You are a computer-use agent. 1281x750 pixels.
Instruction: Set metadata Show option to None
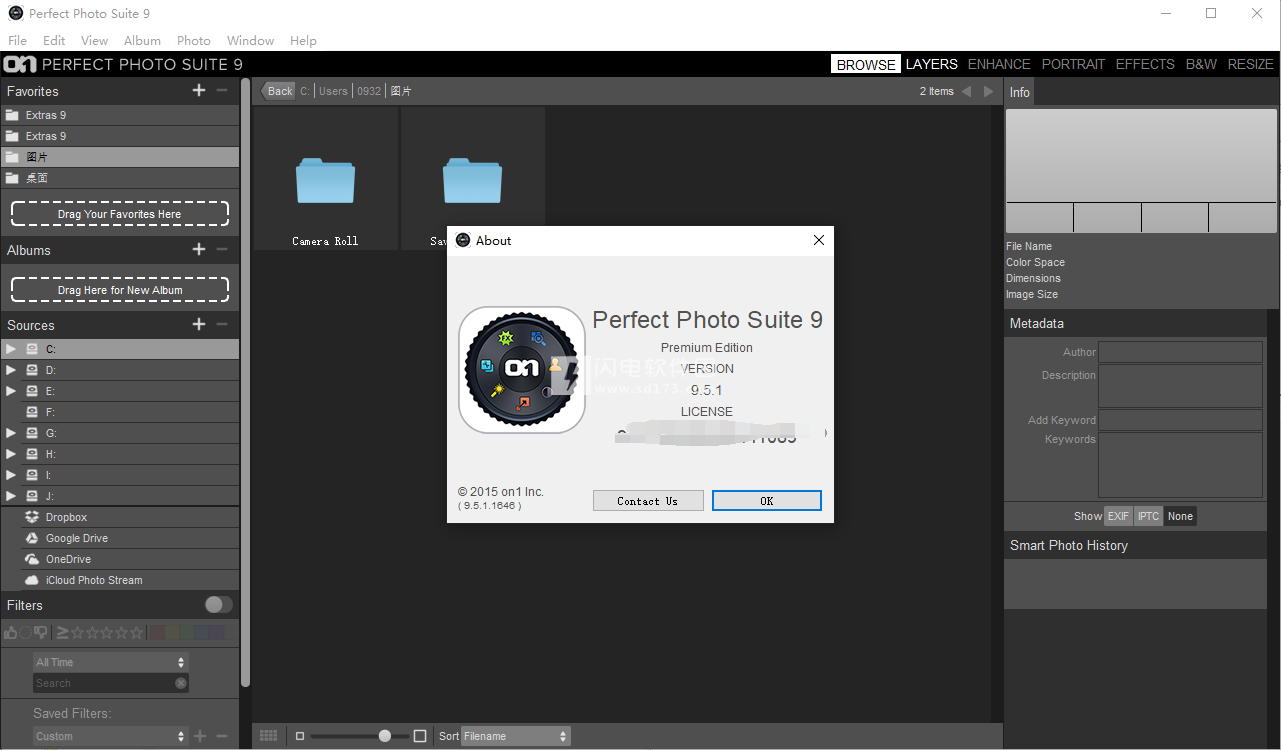coord(1180,516)
